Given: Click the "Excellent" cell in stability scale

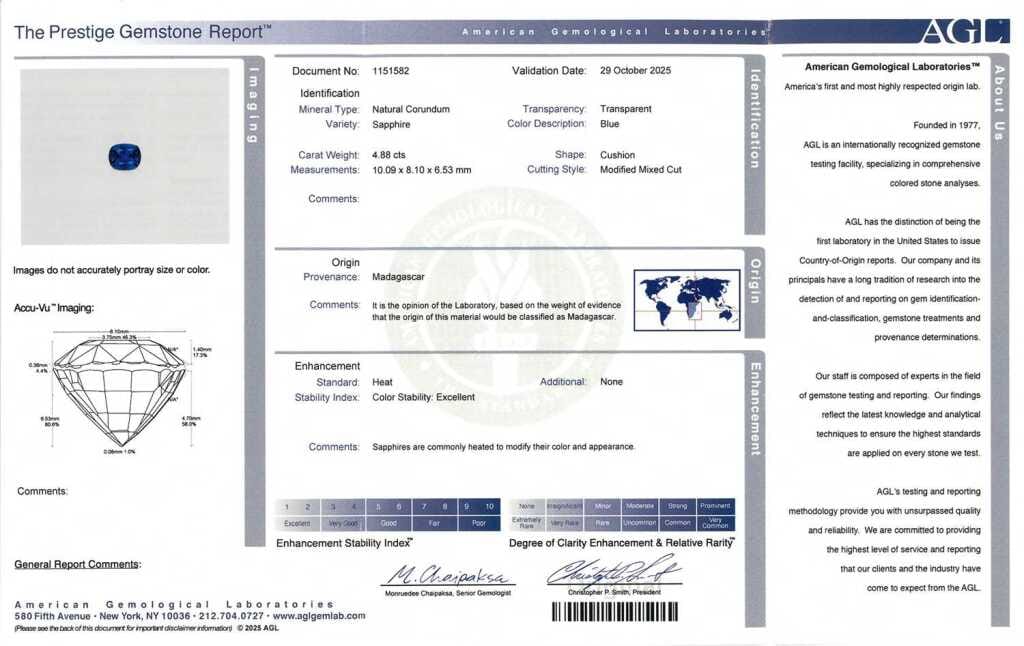Looking at the screenshot, I should pyautogui.click(x=297, y=523).
